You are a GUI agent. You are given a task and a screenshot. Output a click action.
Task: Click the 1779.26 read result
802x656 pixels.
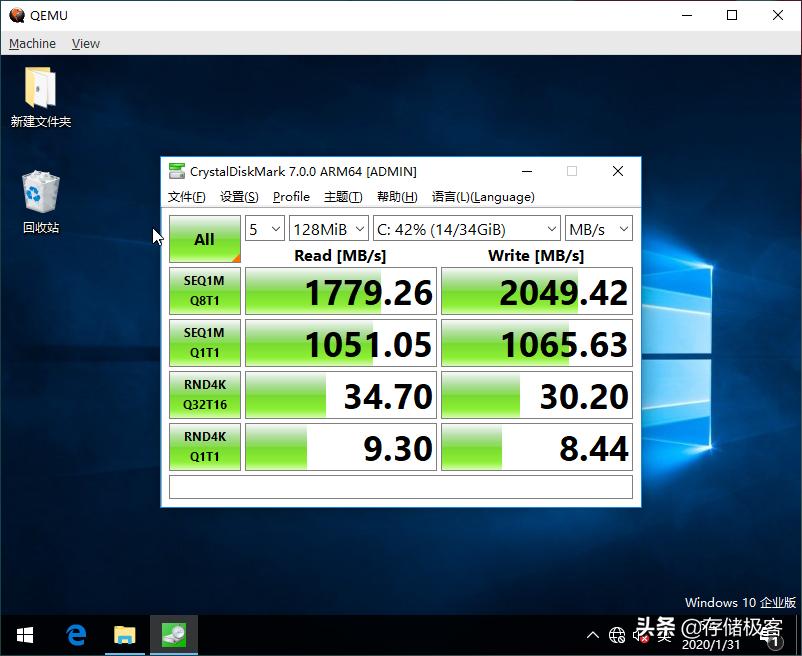pos(341,291)
